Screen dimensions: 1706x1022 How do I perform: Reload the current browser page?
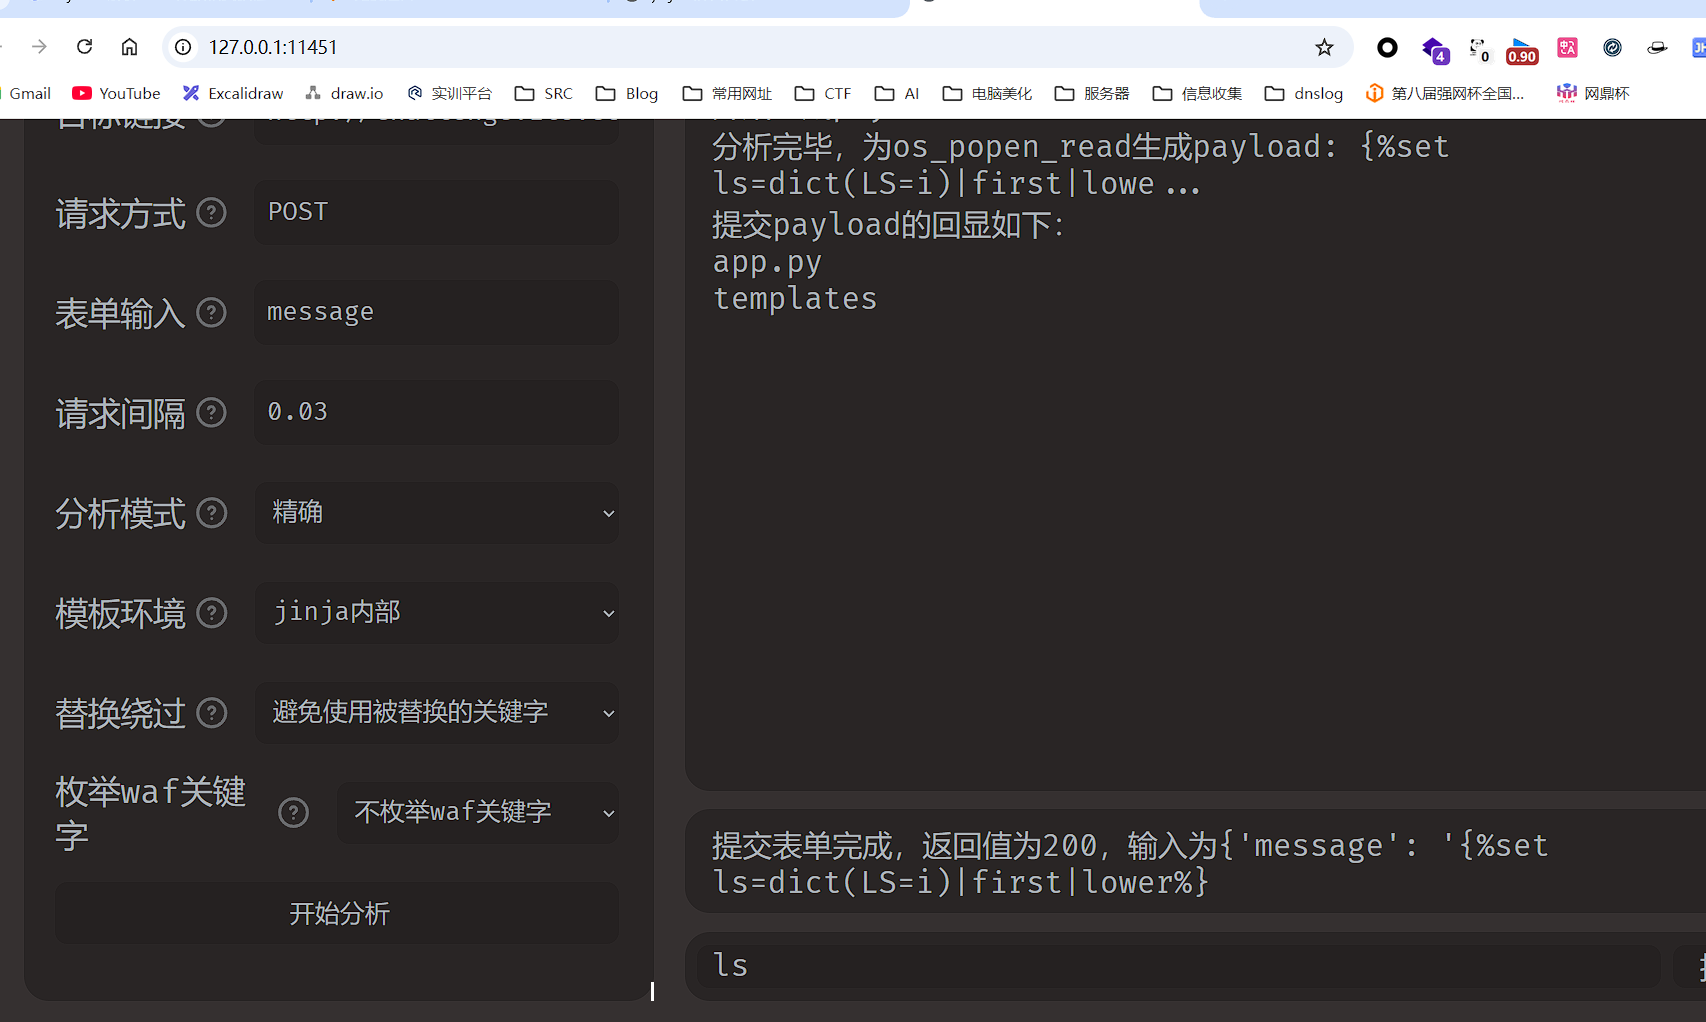pyautogui.click(x=85, y=47)
